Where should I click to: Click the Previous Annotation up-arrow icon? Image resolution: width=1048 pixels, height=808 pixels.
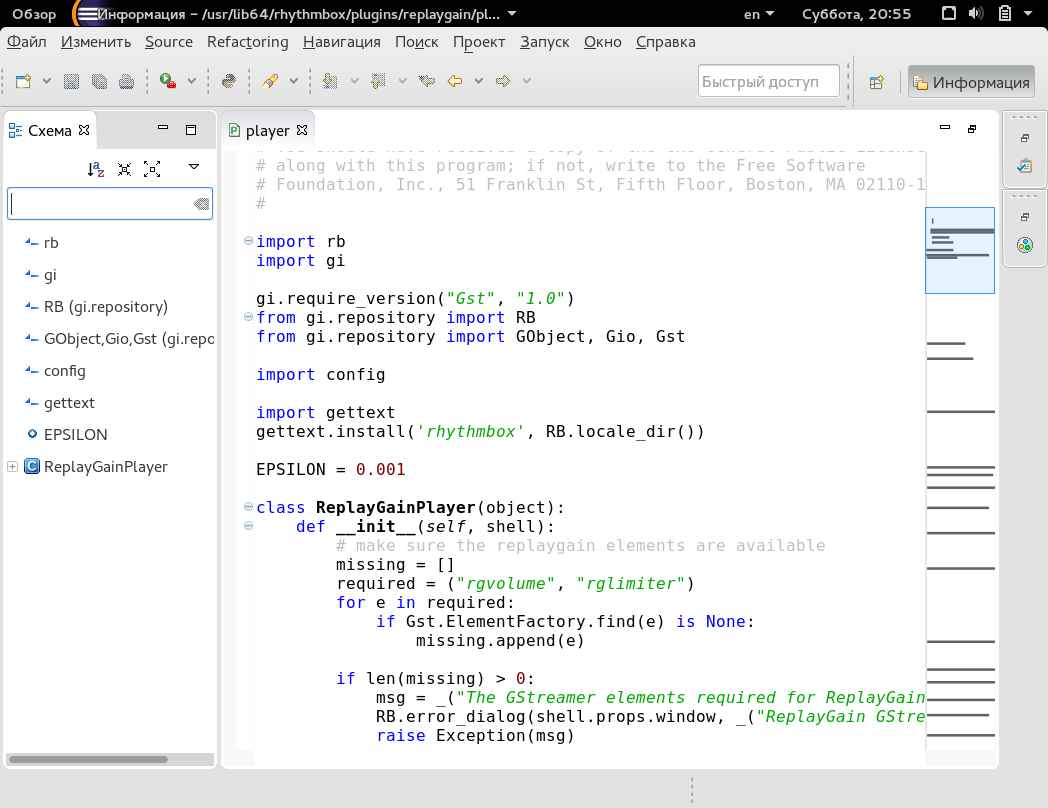378,82
